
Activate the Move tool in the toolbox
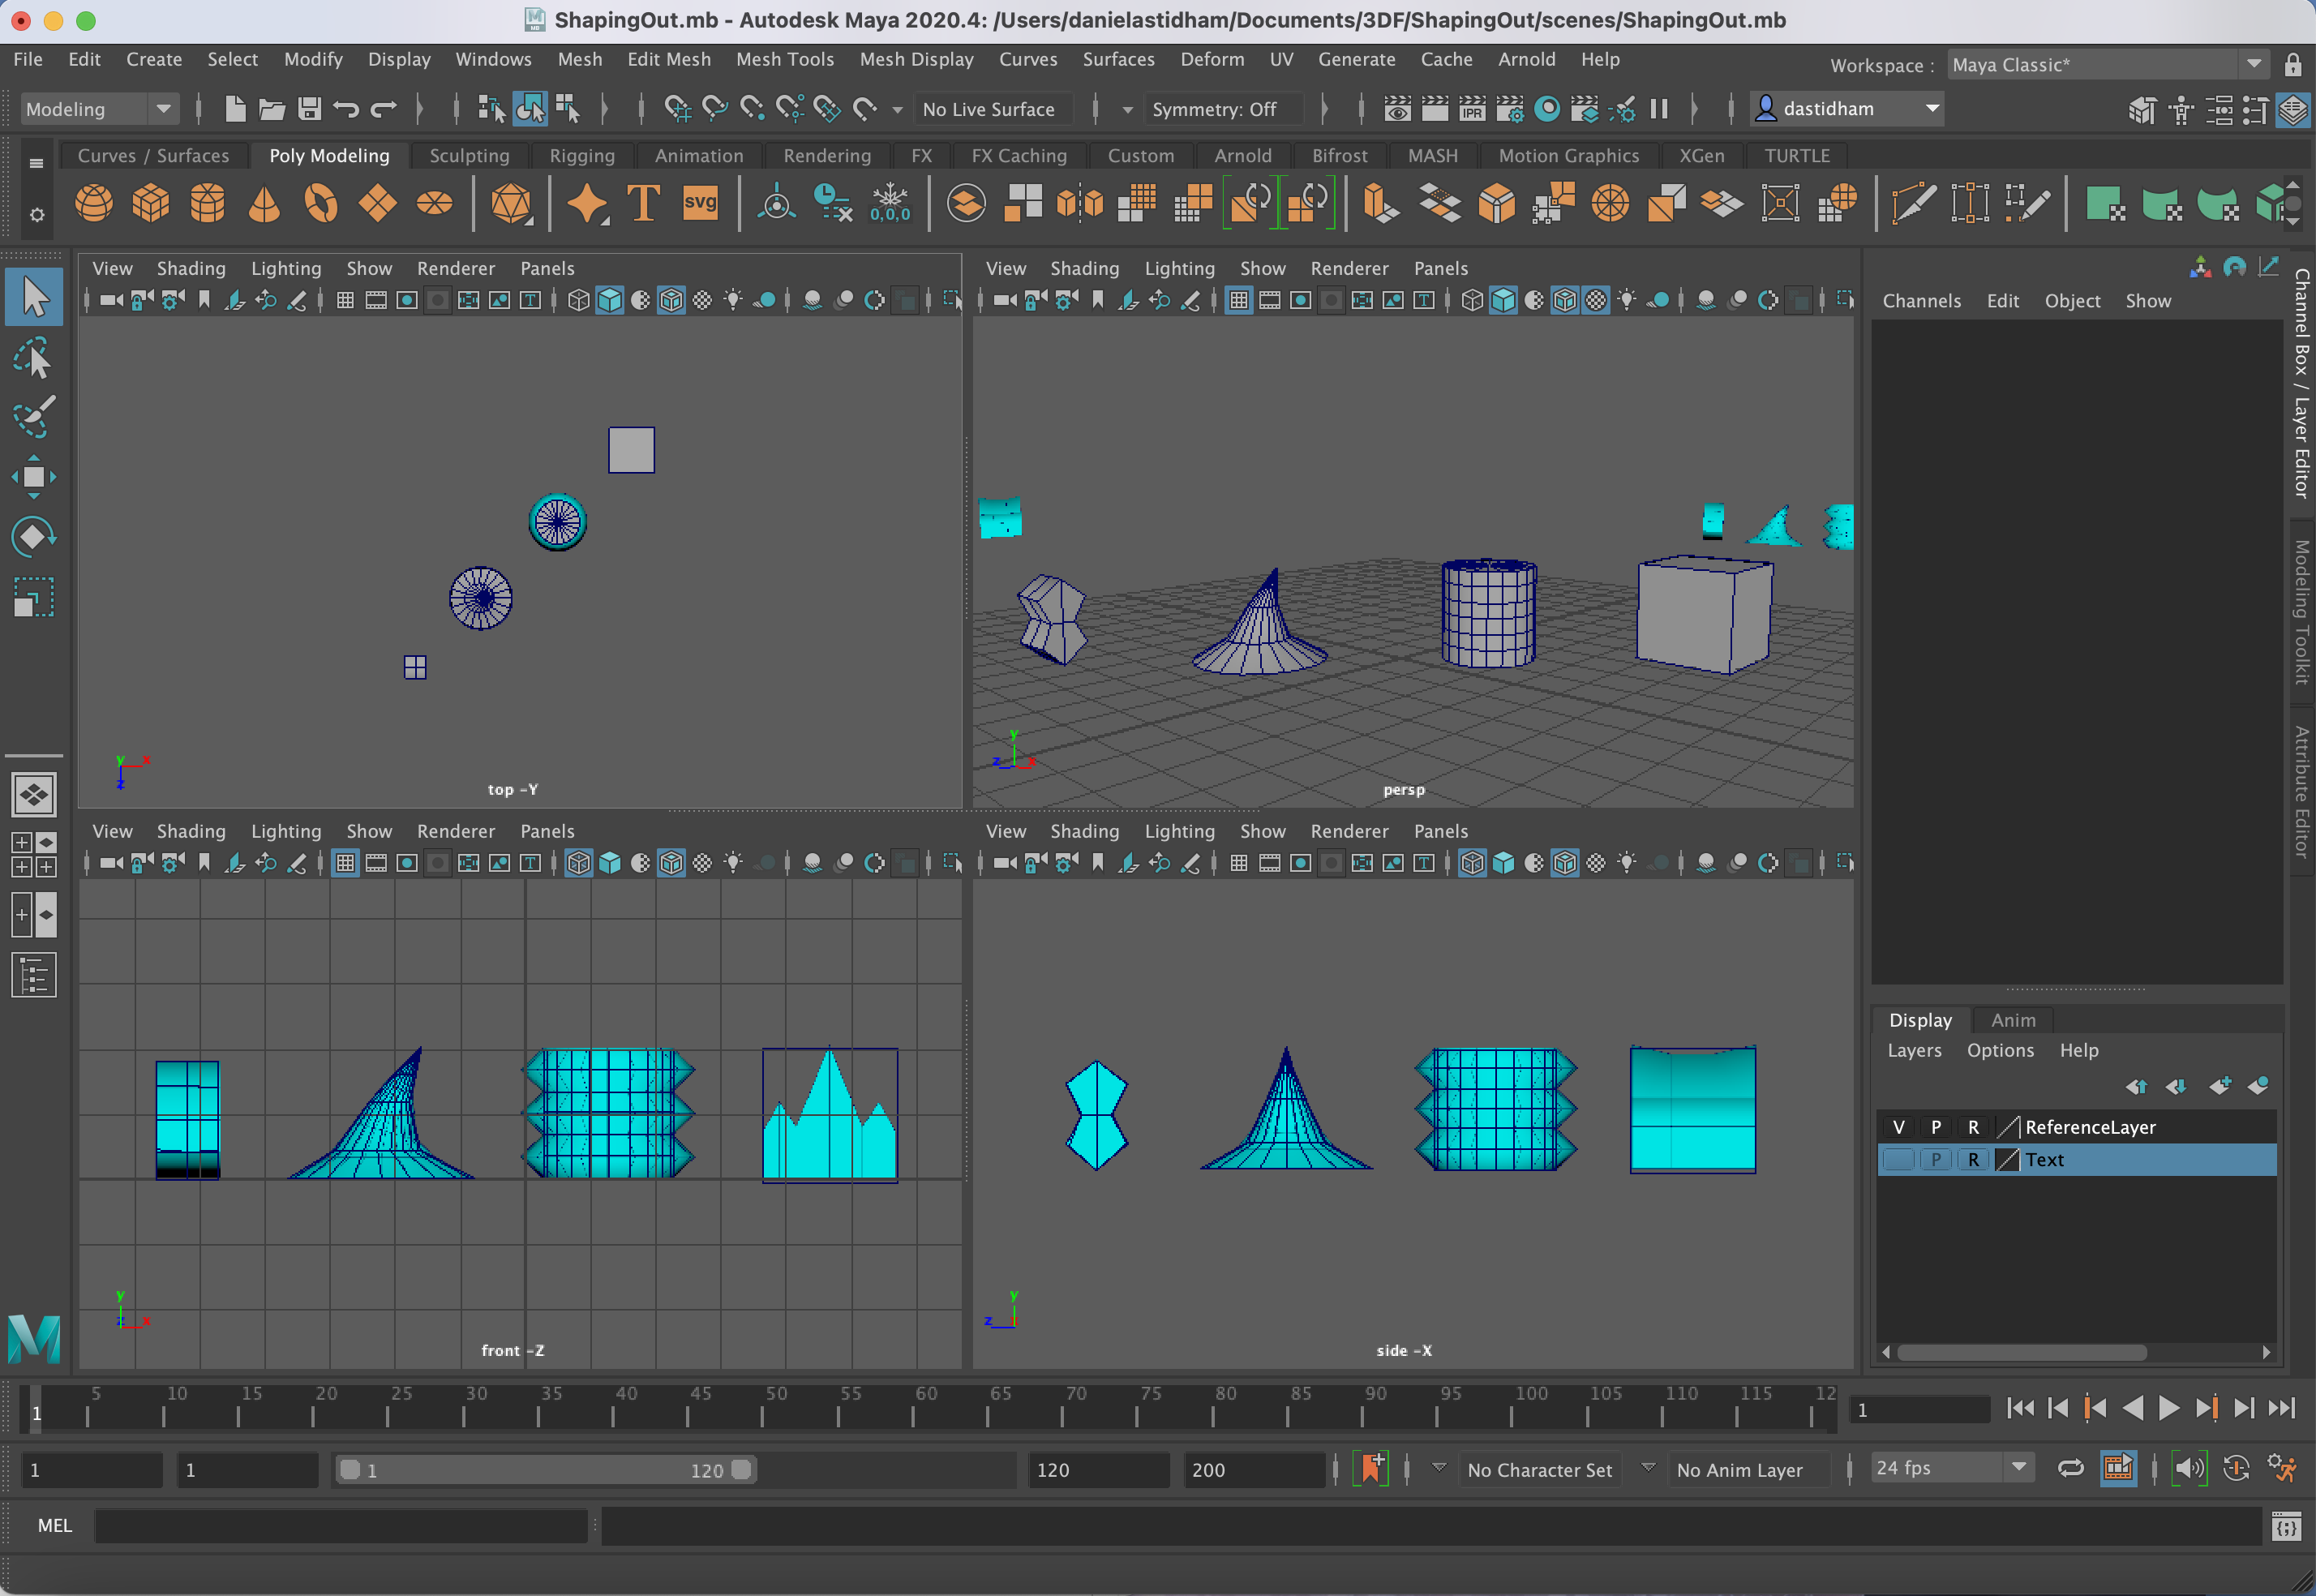34,477
